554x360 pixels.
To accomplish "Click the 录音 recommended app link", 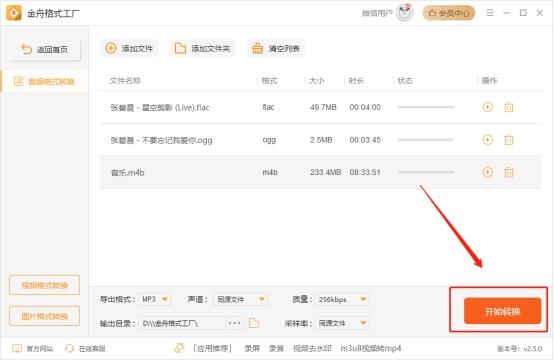I will coord(276,349).
